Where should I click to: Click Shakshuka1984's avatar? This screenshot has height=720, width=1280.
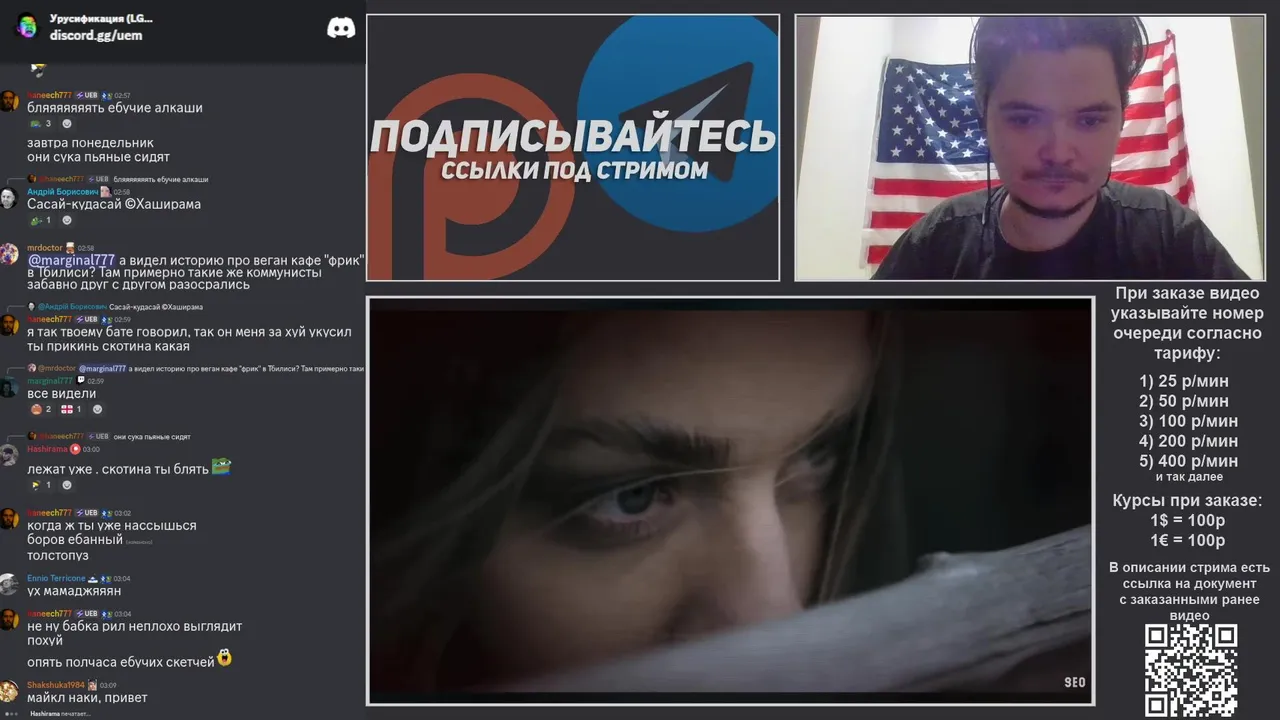[9, 691]
